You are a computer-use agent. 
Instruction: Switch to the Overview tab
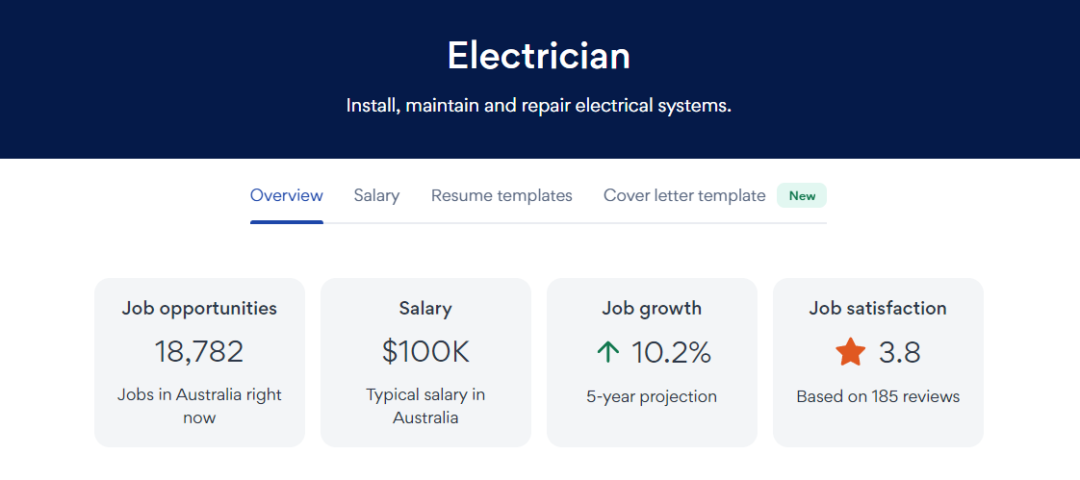click(286, 196)
